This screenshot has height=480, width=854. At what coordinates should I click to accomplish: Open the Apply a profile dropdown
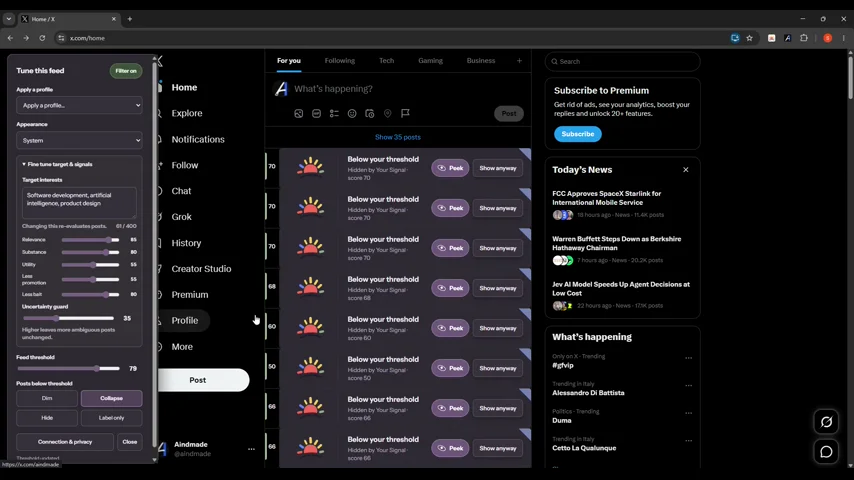(80, 105)
